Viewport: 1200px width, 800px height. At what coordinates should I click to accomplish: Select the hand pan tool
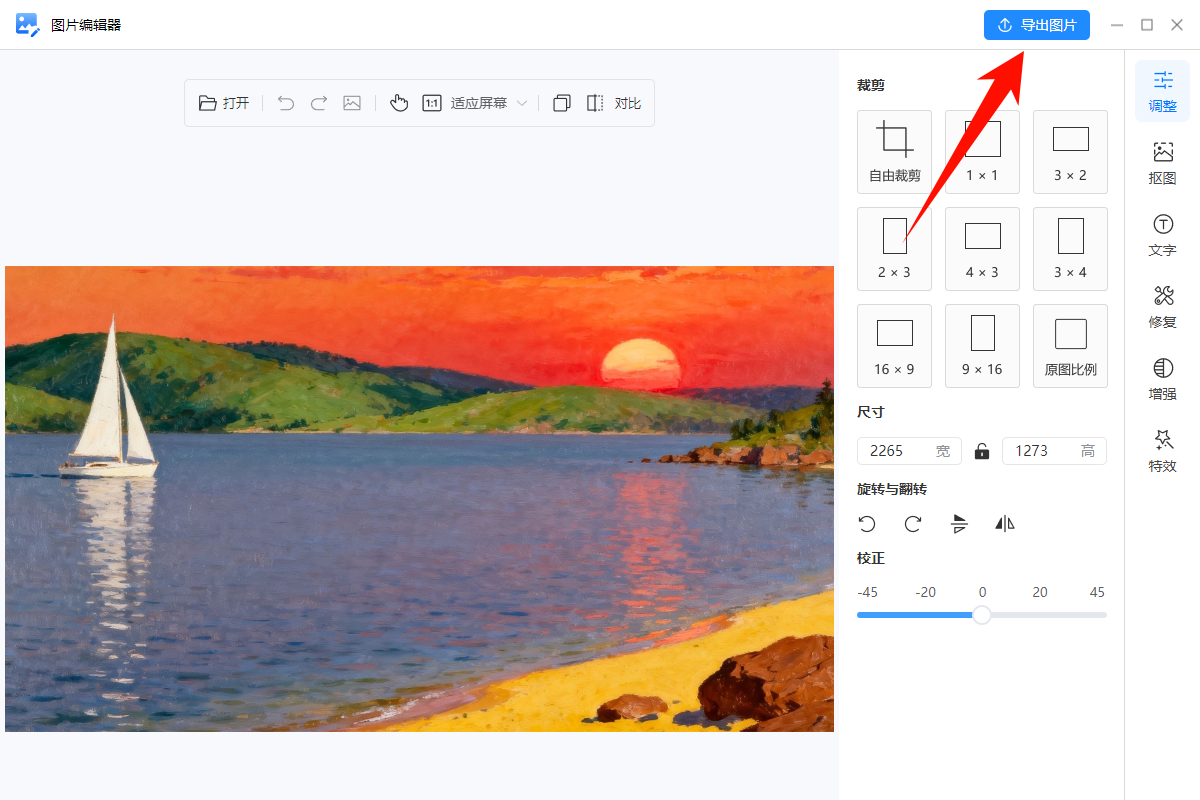tap(399, 103)
